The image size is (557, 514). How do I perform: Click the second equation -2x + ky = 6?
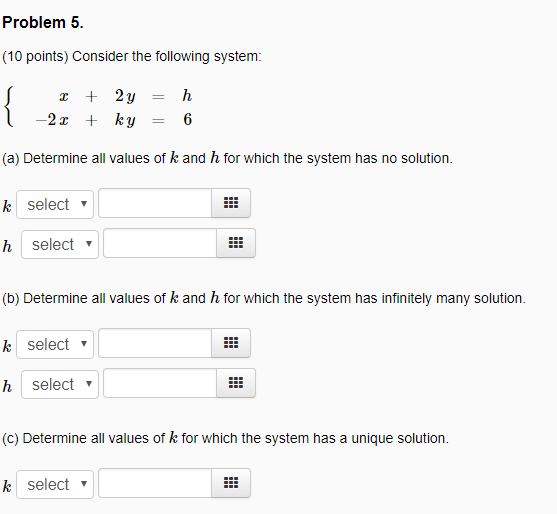114,120
